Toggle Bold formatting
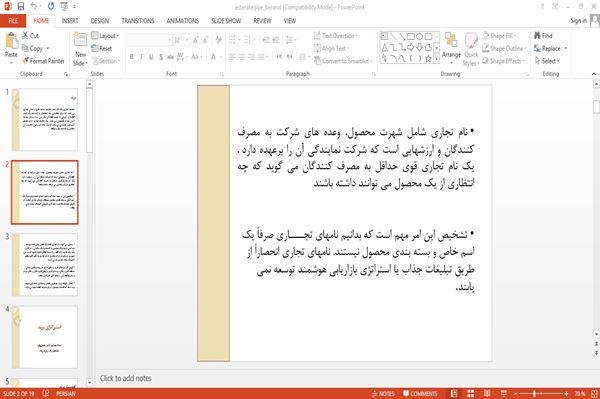This screenshot has height=399, width=600. (132, 57)
